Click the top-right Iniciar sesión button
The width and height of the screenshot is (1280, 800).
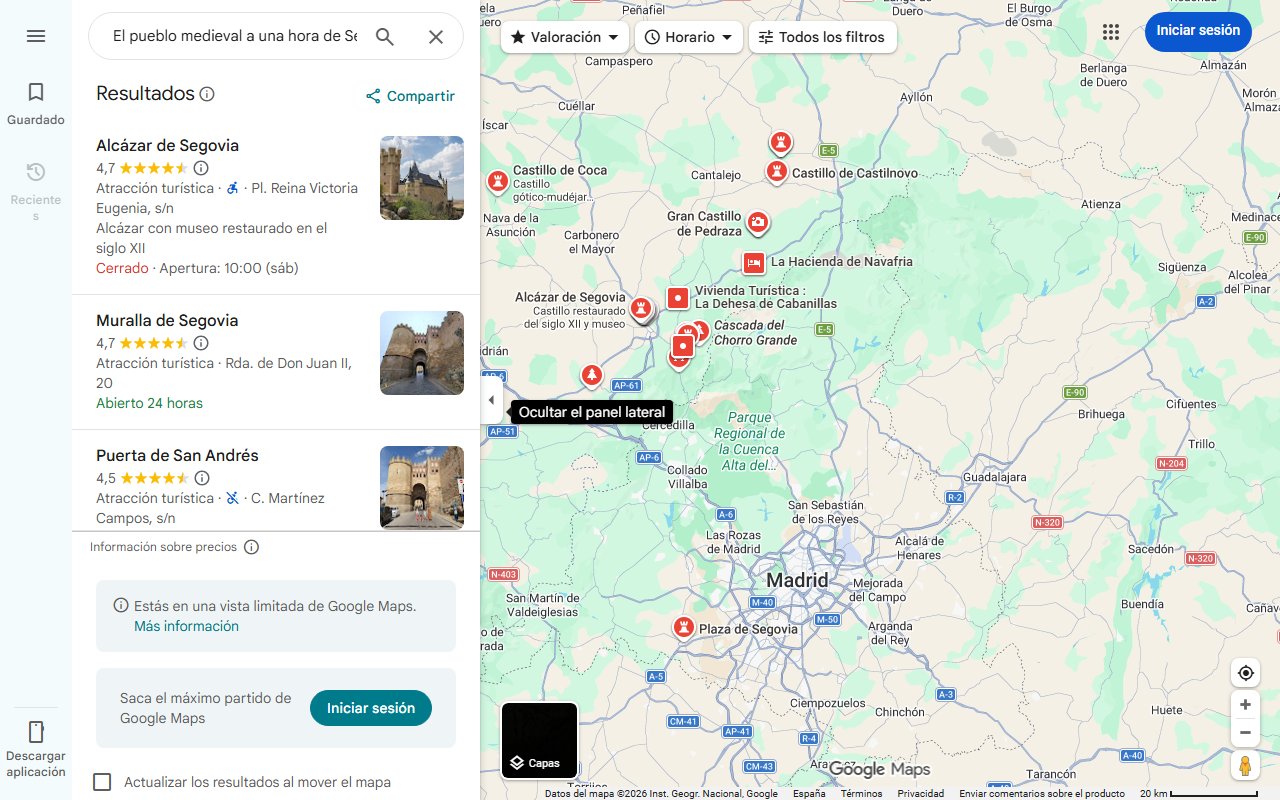point(1198,31)
